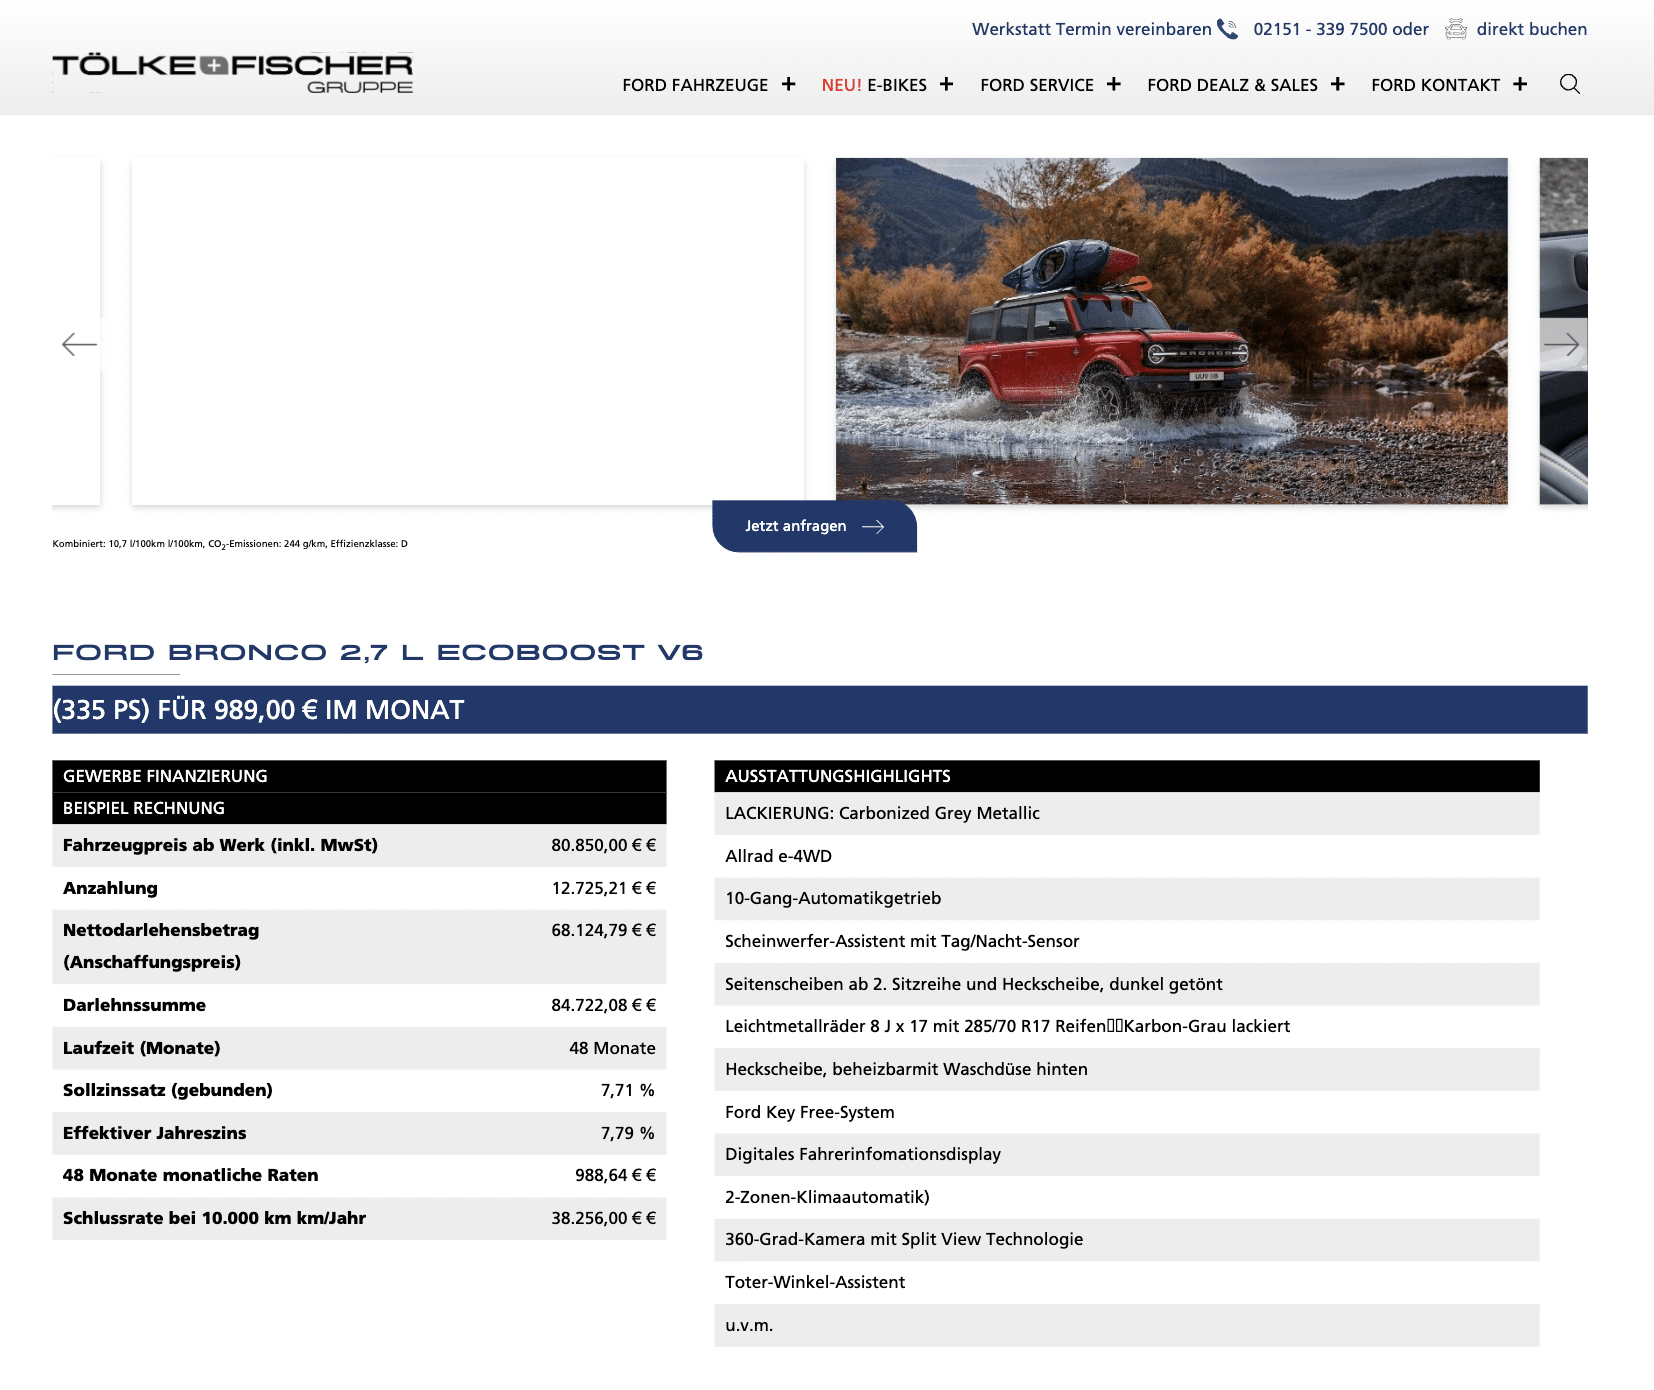Expand E-Bikes plus icon
The image size is (1654, 1390).
click(946, 84)
